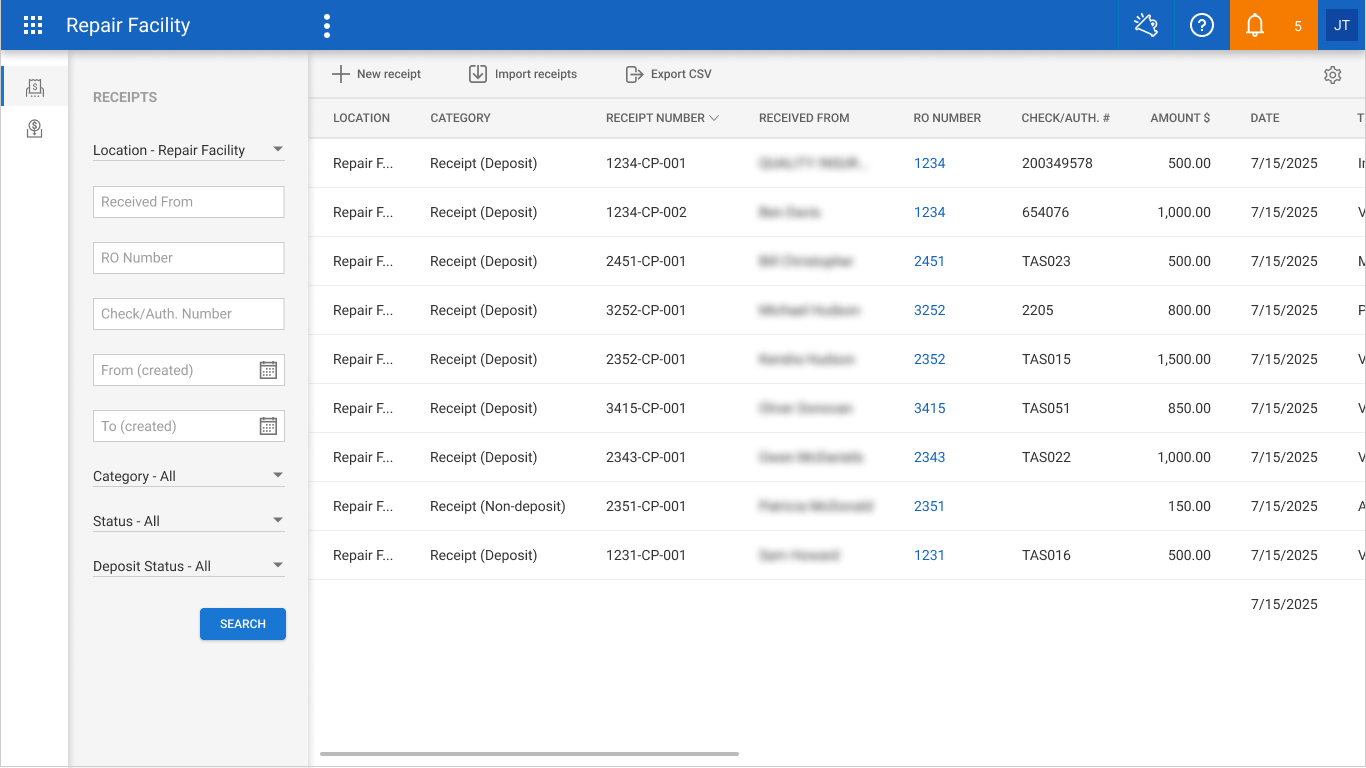This screenshot has width=1366, height=768.
Task: Open RO number 3252 link
Action: coord(929,310)
